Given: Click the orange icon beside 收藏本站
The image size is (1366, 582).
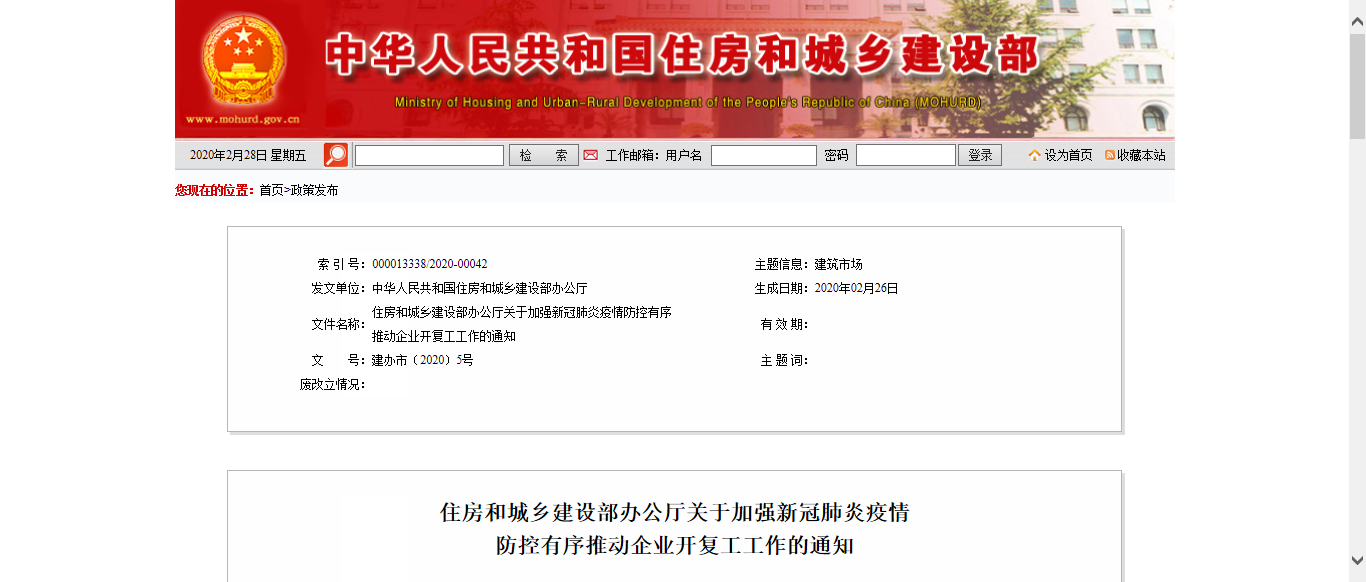Looking at the screenshot, I should coord(1109,155).
